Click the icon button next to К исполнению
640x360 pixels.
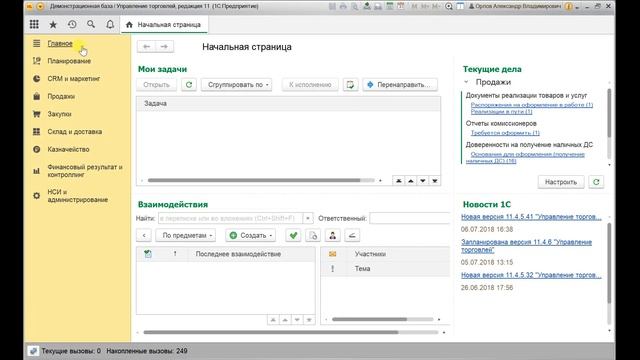coord(350,84)
